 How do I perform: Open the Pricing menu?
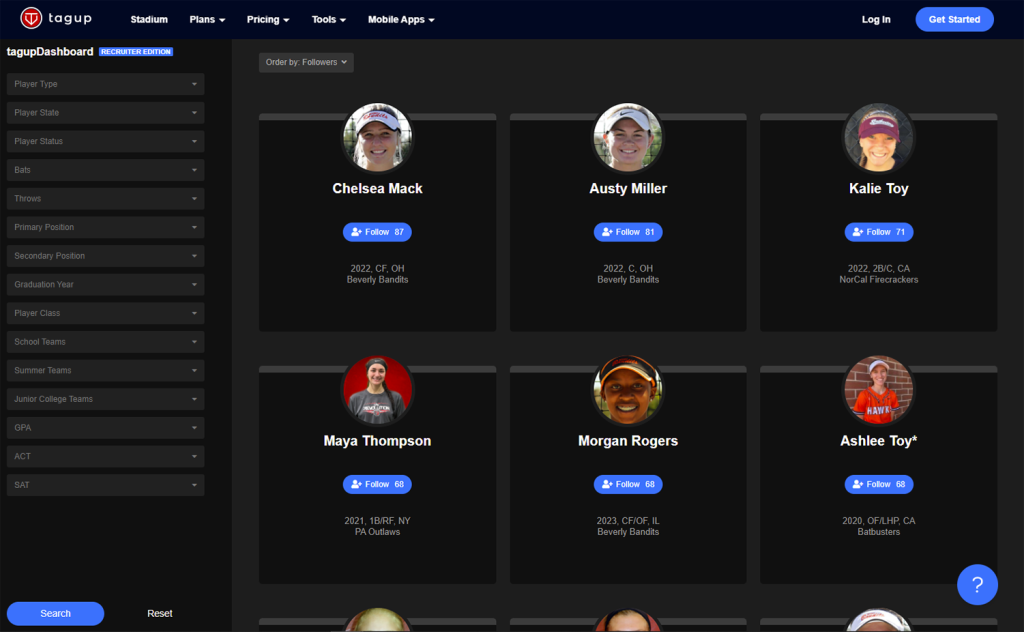click(268, 20)
